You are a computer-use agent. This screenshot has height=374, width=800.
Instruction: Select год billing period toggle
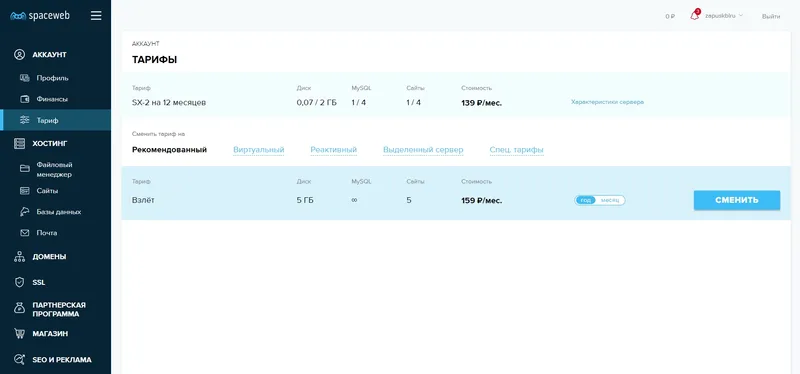pyautogui.click(x=586, y=200)
